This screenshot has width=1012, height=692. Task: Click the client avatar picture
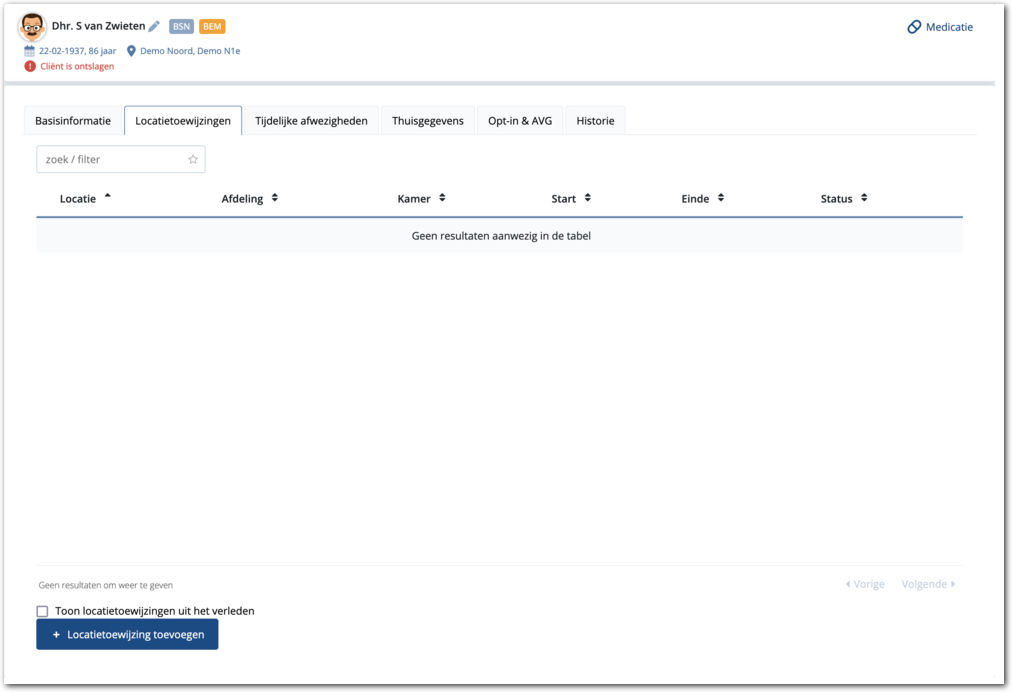(32, 27)
